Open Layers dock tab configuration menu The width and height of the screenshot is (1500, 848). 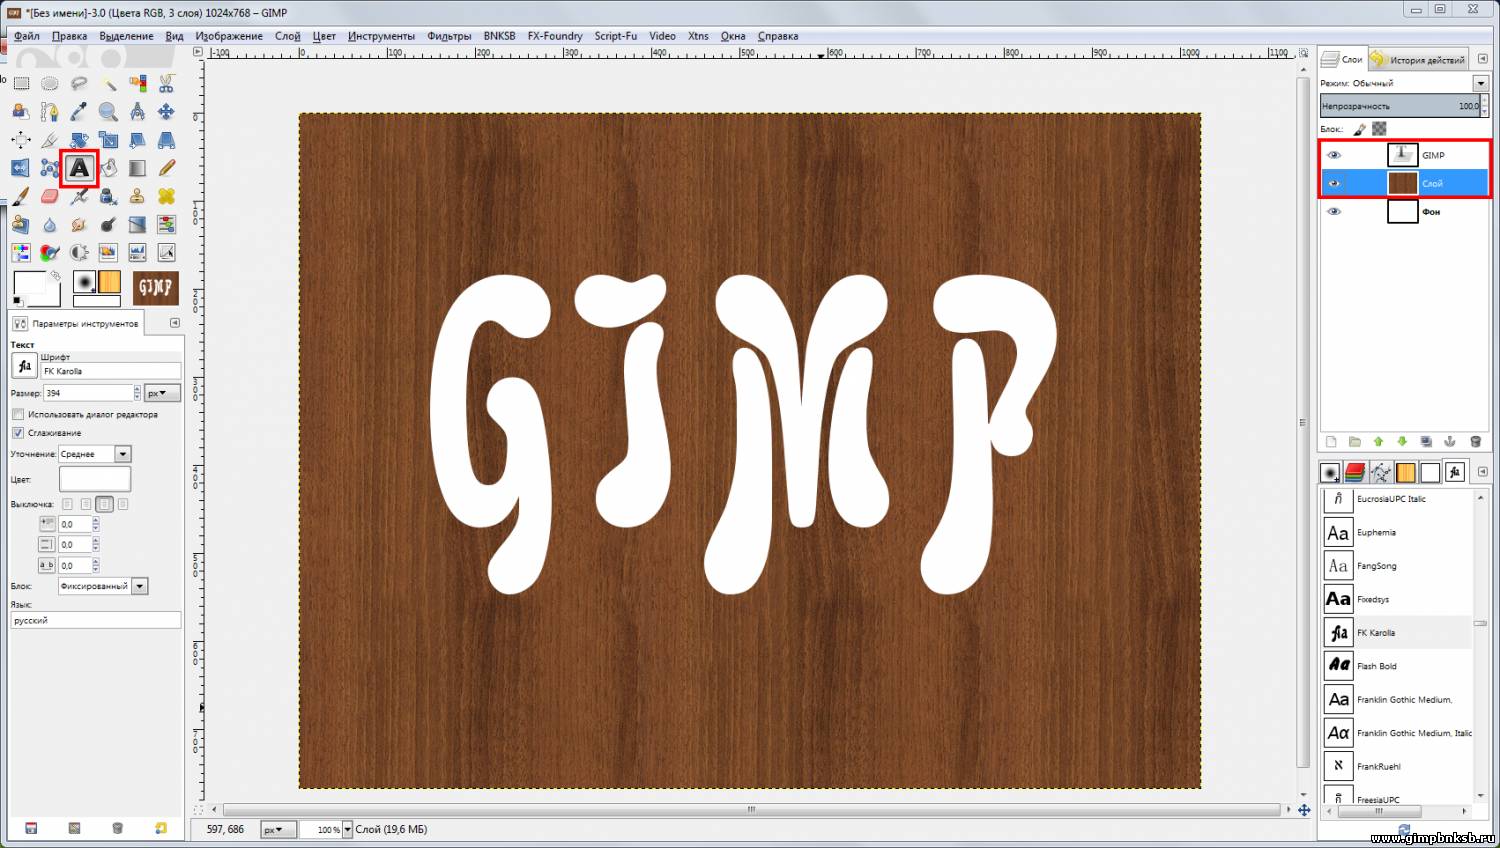[1482, 59]
